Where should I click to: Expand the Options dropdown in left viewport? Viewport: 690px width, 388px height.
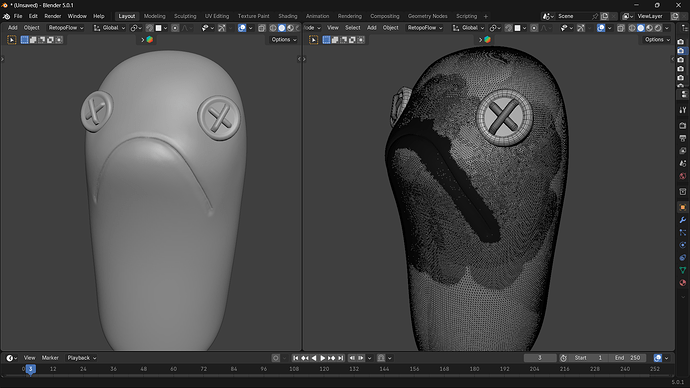[x=284, y=40]
